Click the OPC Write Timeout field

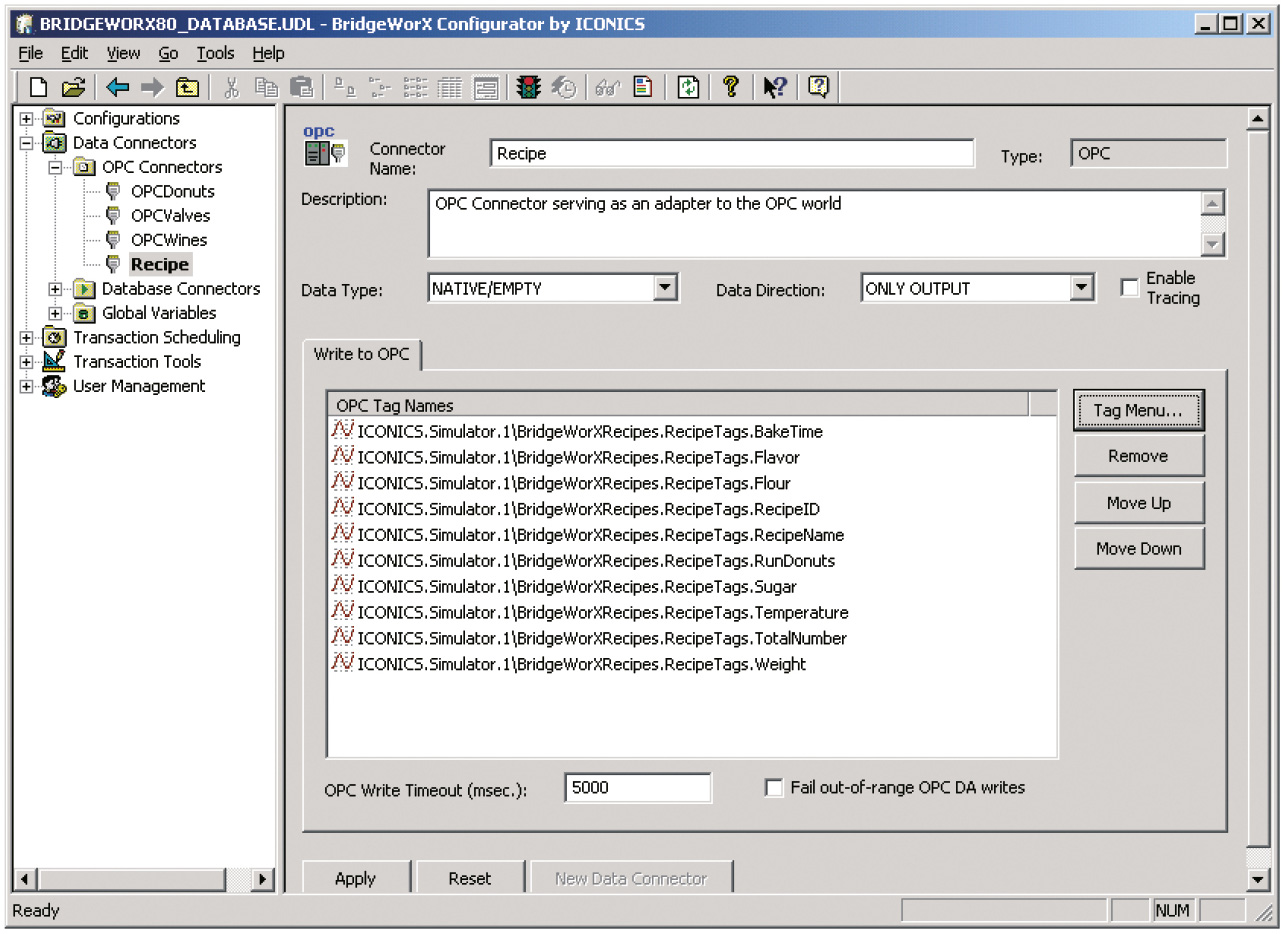click(x=638, y=787)
